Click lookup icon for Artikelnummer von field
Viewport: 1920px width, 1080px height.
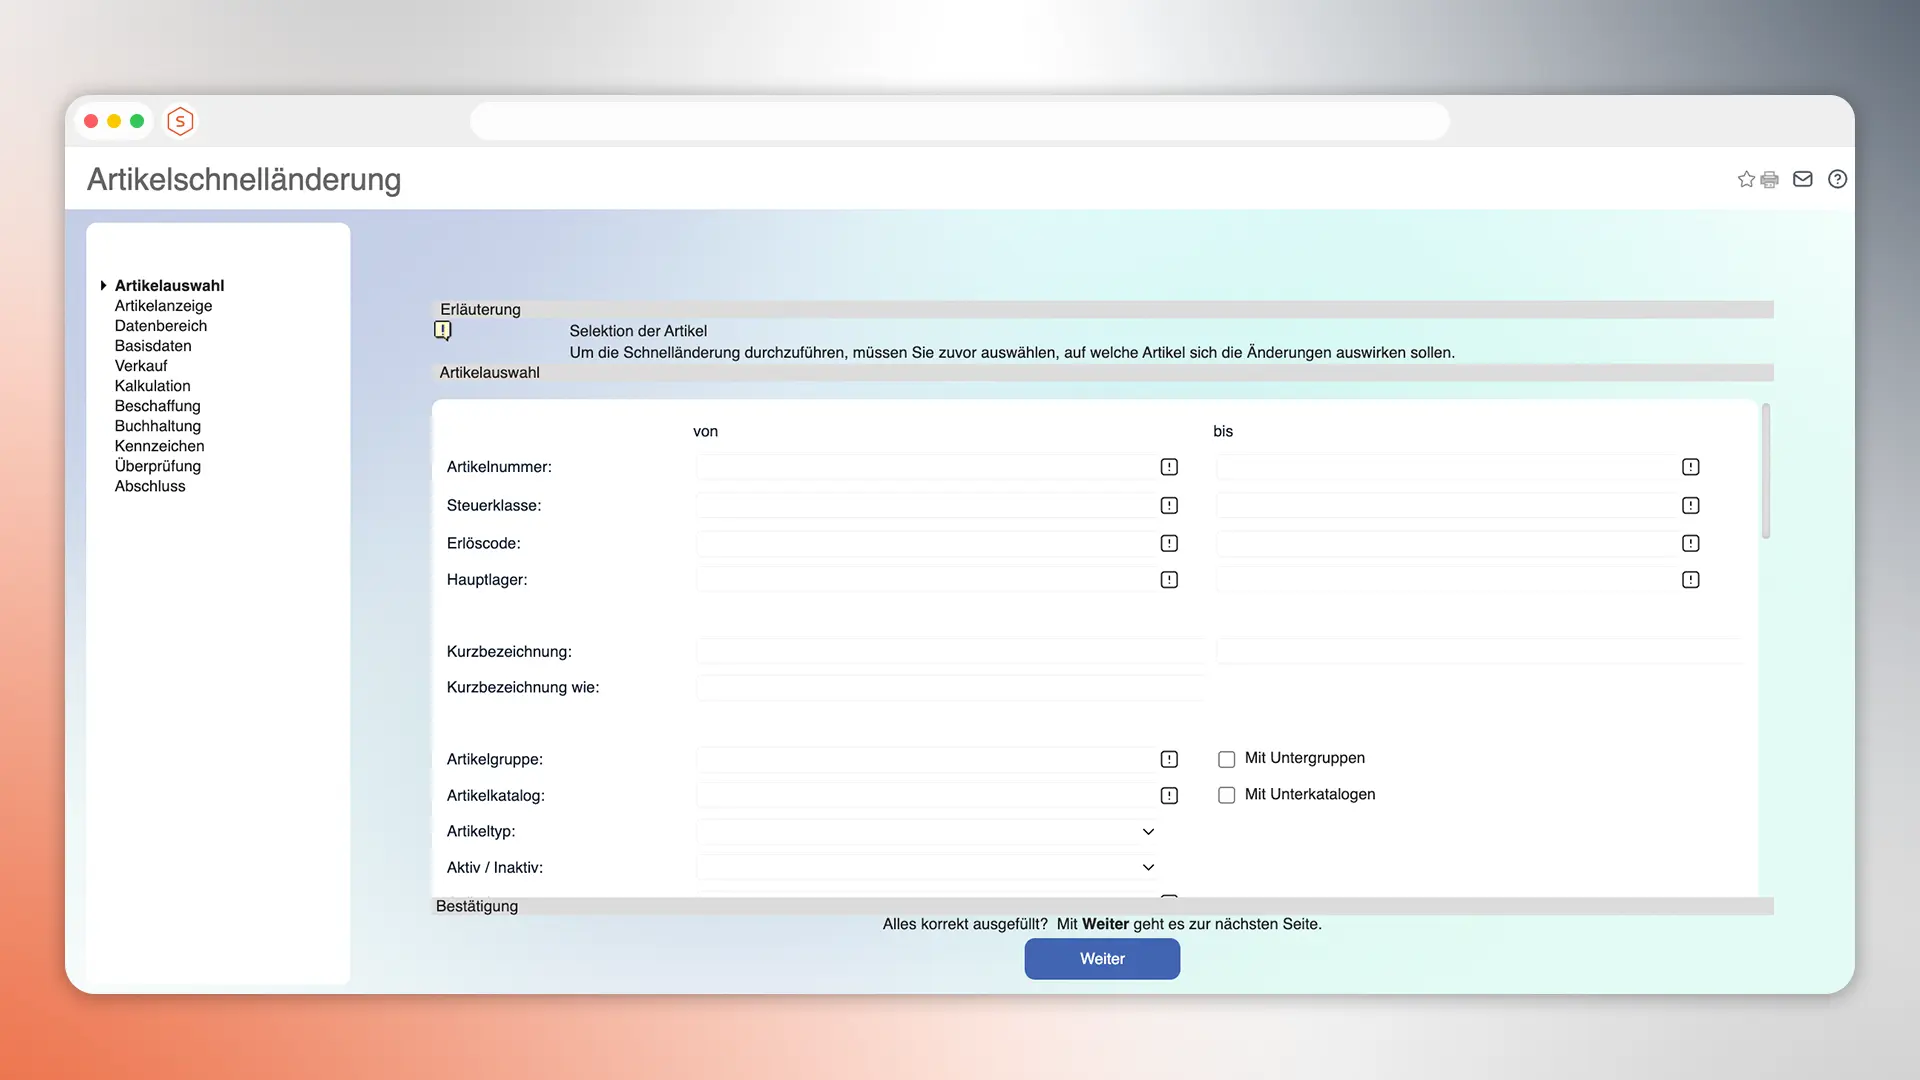(1169, 467)
